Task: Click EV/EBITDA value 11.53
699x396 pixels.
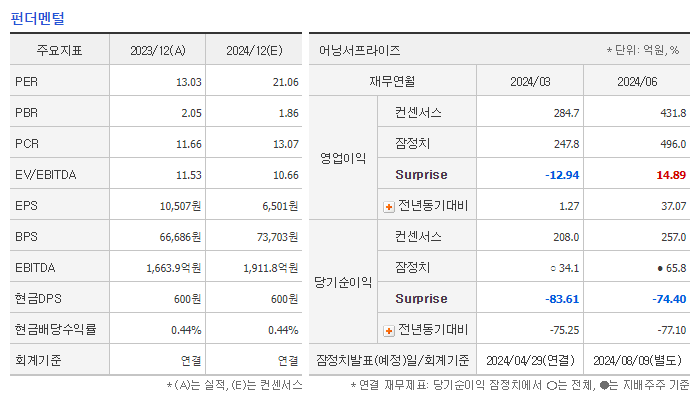Action: pyautogui.click(x=189, y=175)
